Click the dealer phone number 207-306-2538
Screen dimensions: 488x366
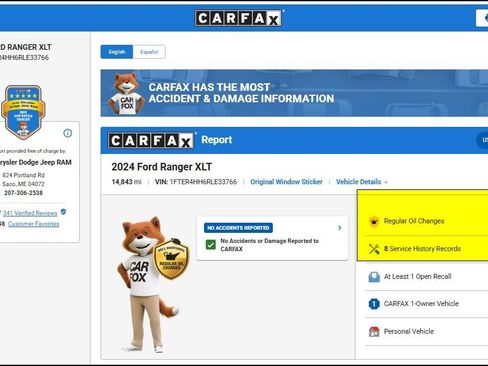click(x=23, y=193)
